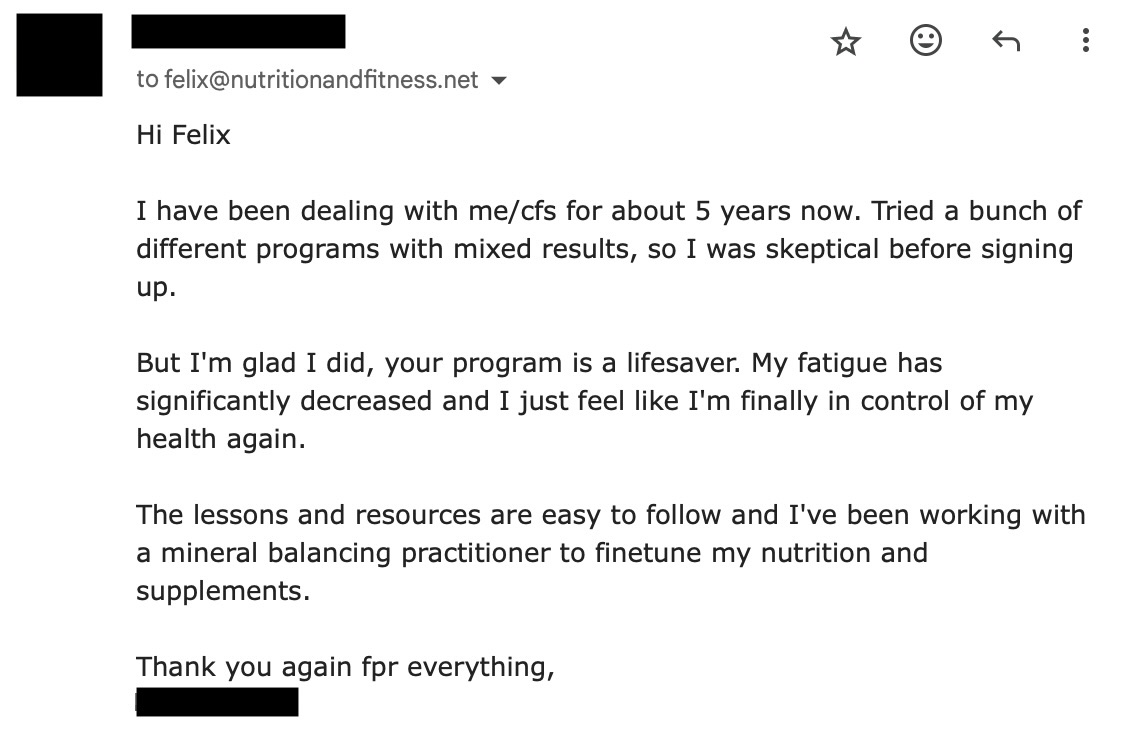Click "The lessons and resources" sentence start
This screenshot has height=734, width=1134.
(308, 515)
